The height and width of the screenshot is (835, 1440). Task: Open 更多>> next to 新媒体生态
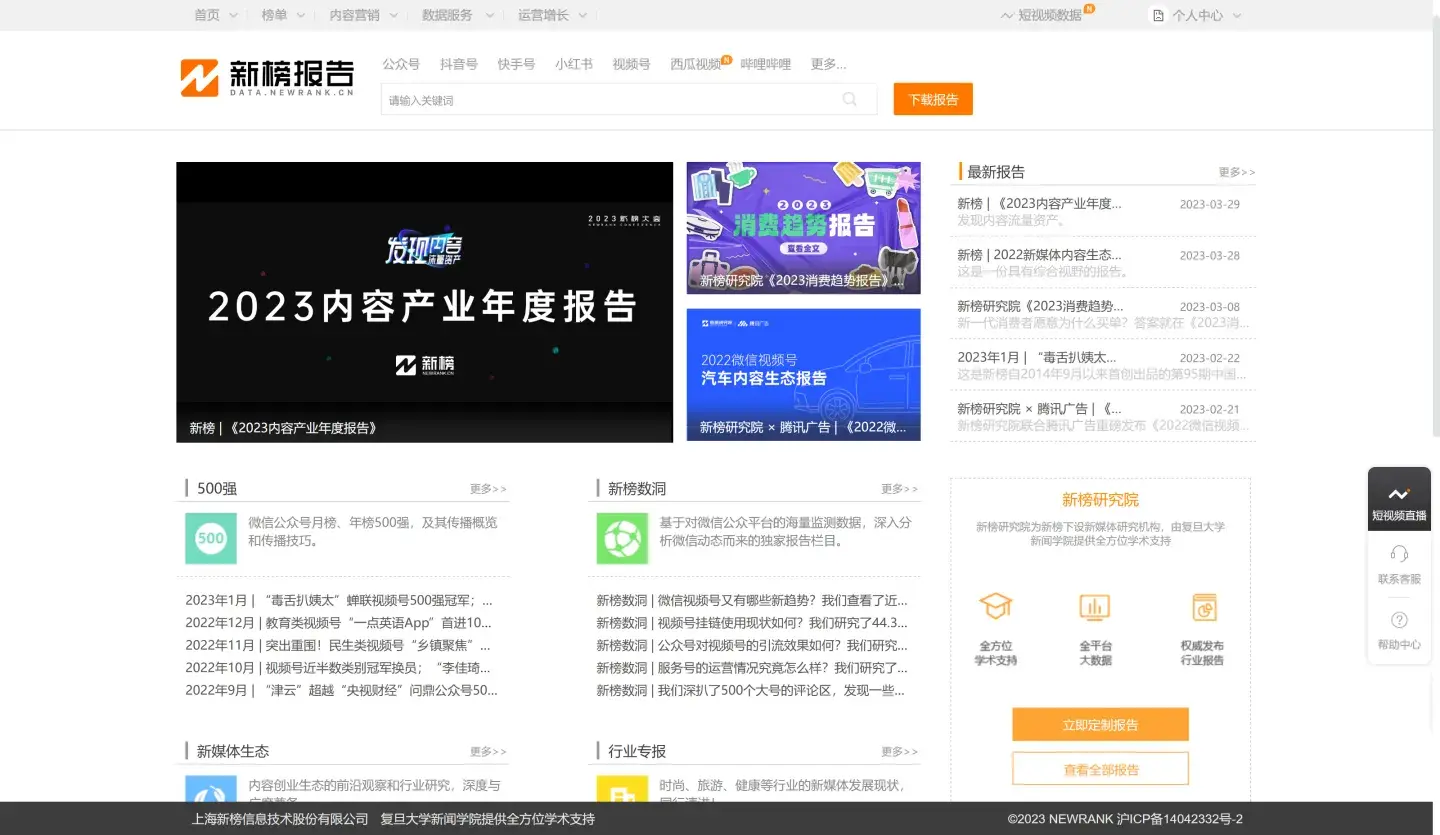click(489, 751)
